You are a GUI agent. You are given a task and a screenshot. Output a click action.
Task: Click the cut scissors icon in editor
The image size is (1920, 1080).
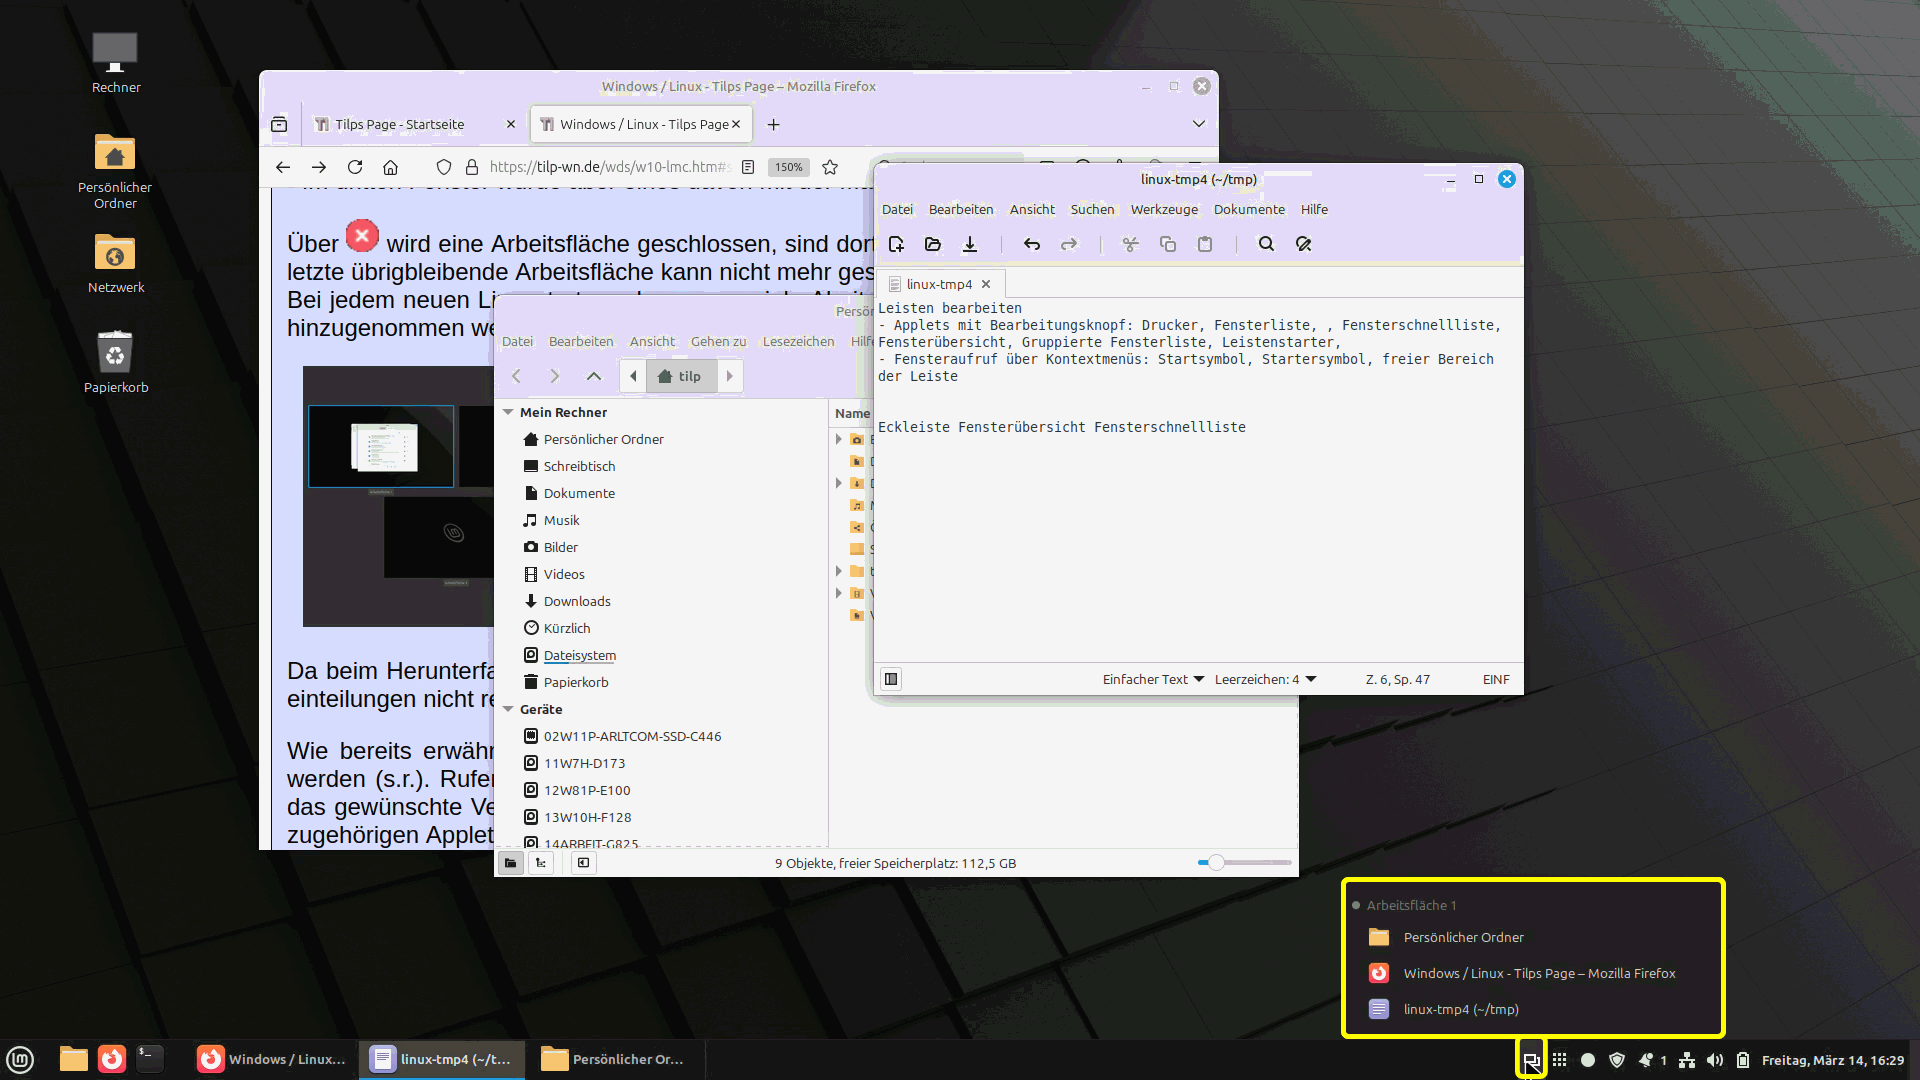[1130, 244]
